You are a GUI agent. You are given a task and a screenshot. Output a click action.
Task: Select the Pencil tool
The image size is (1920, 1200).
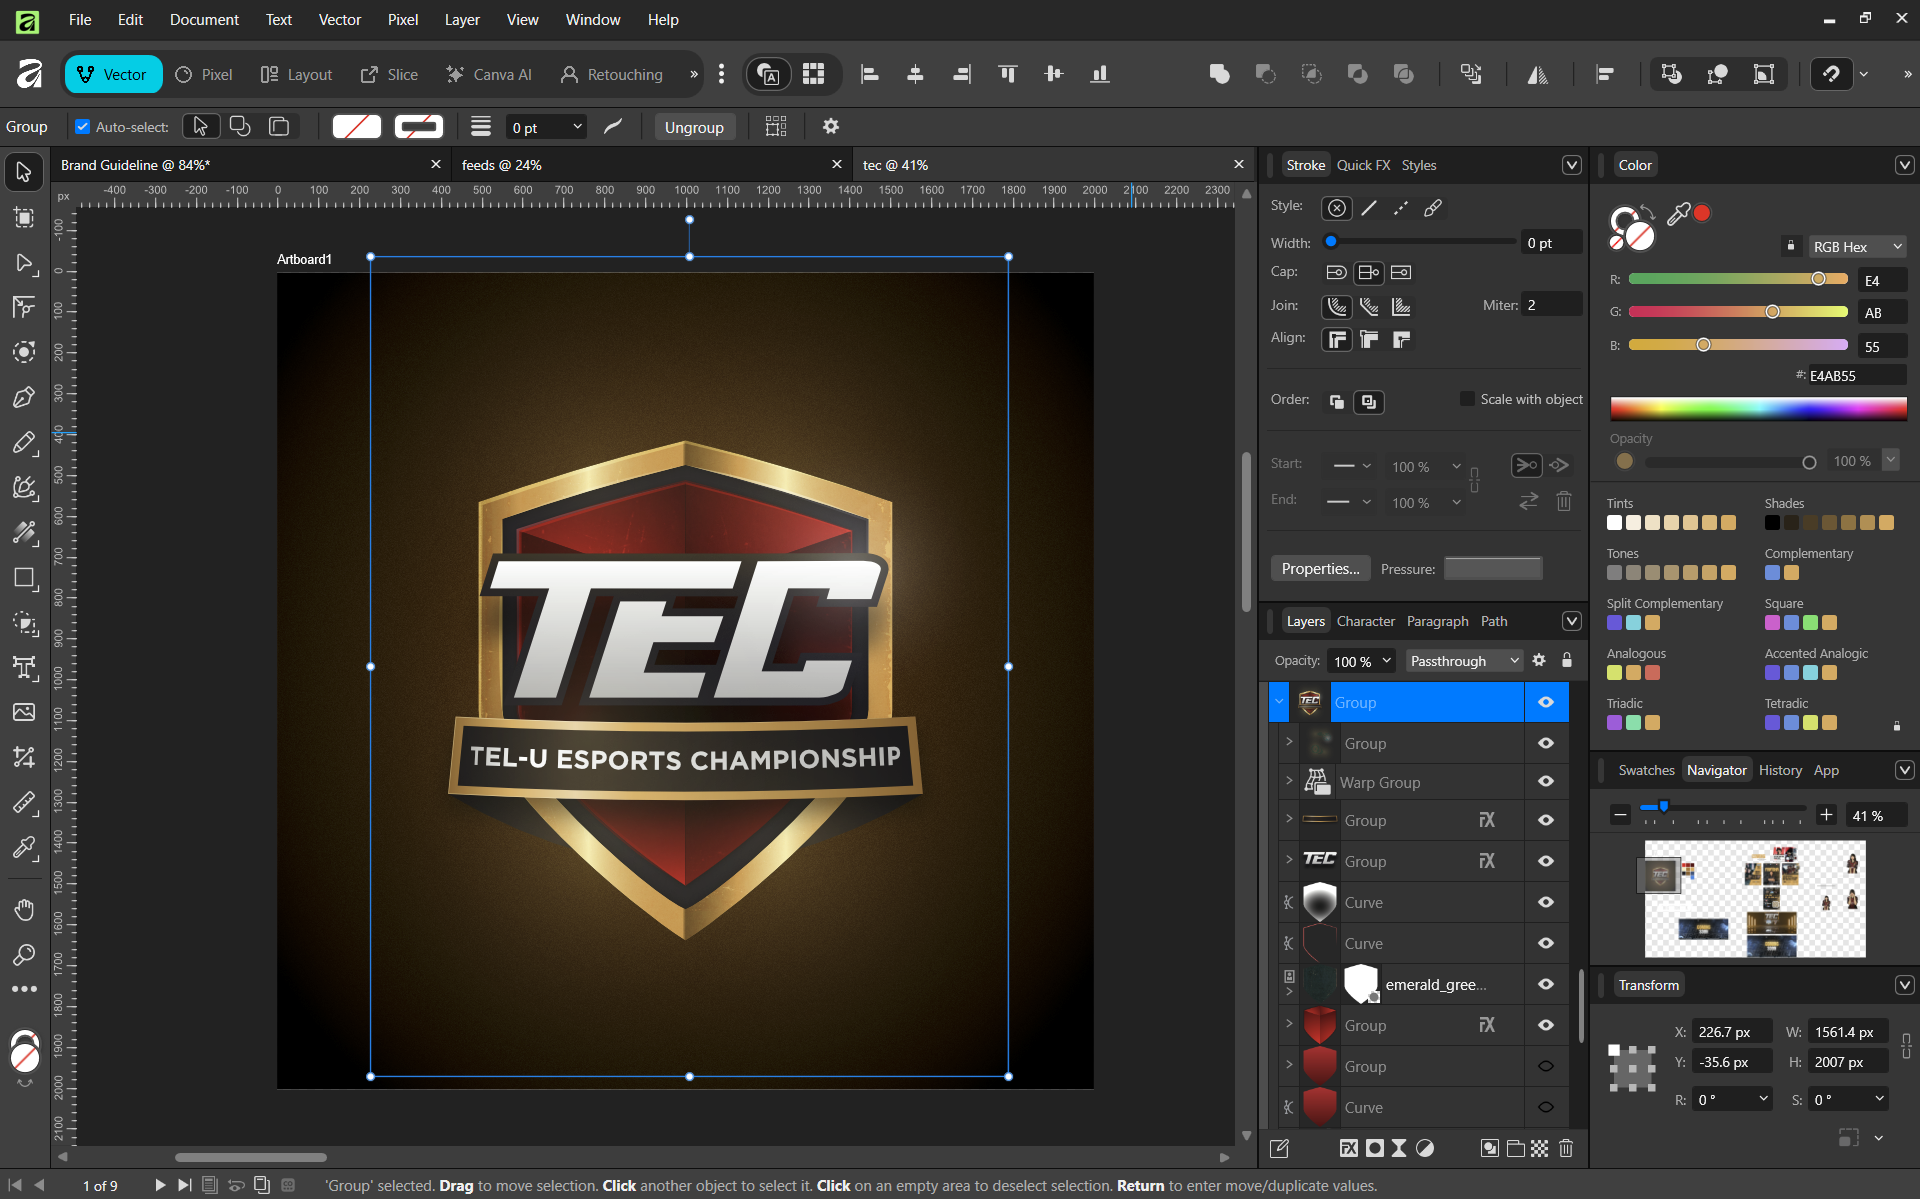pyautogui.click(x=24, y=442)
